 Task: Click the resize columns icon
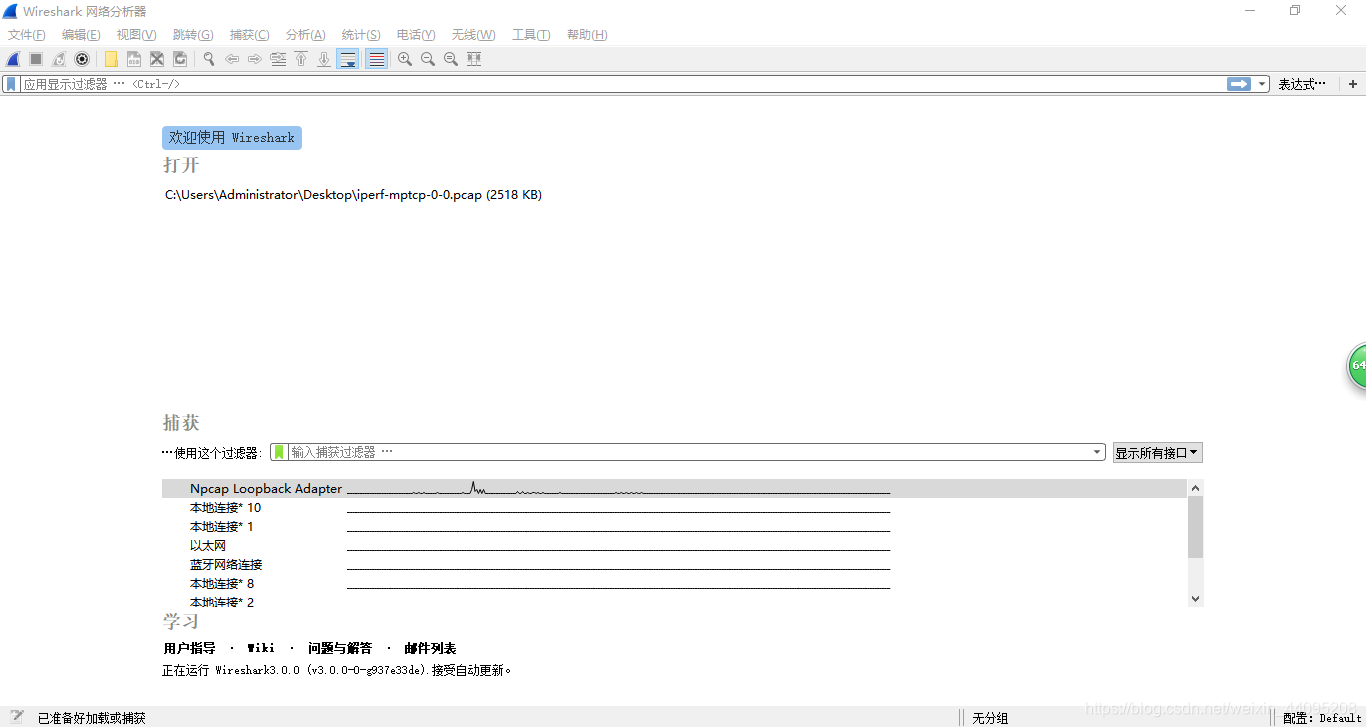point(474,59)
